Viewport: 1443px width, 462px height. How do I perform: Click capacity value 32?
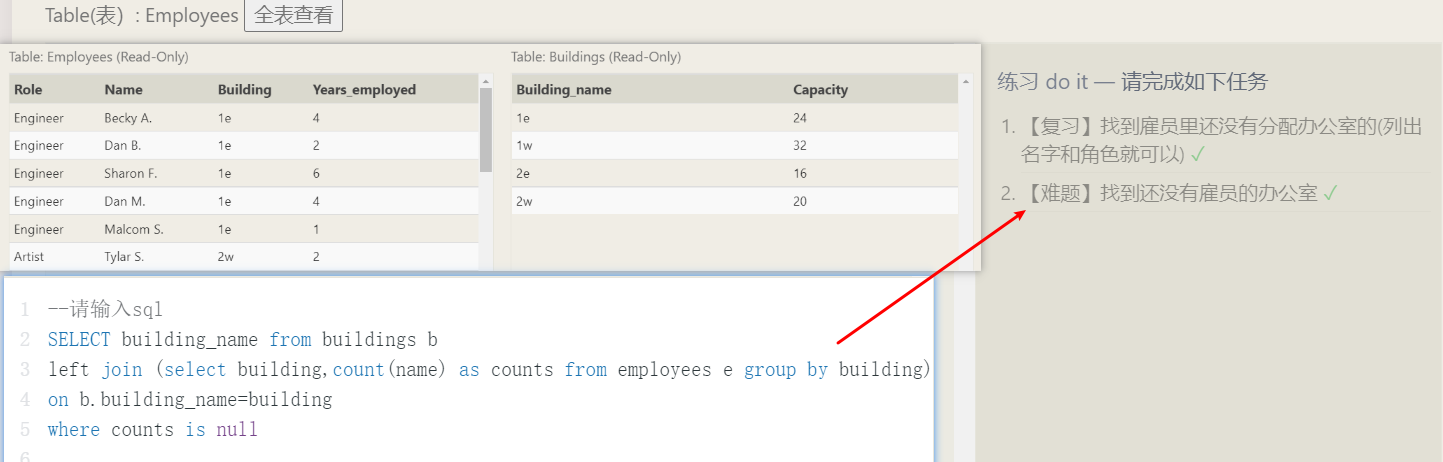[x=800, y=146]
